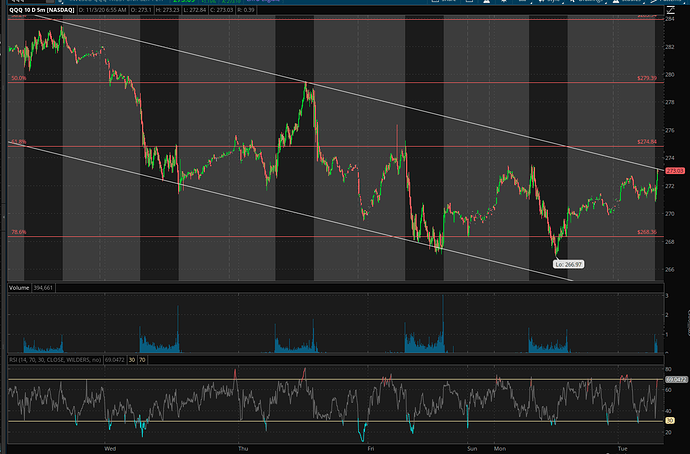Click the low price L: 272.84
690x454 pixels.
click(x=193, y=10)
